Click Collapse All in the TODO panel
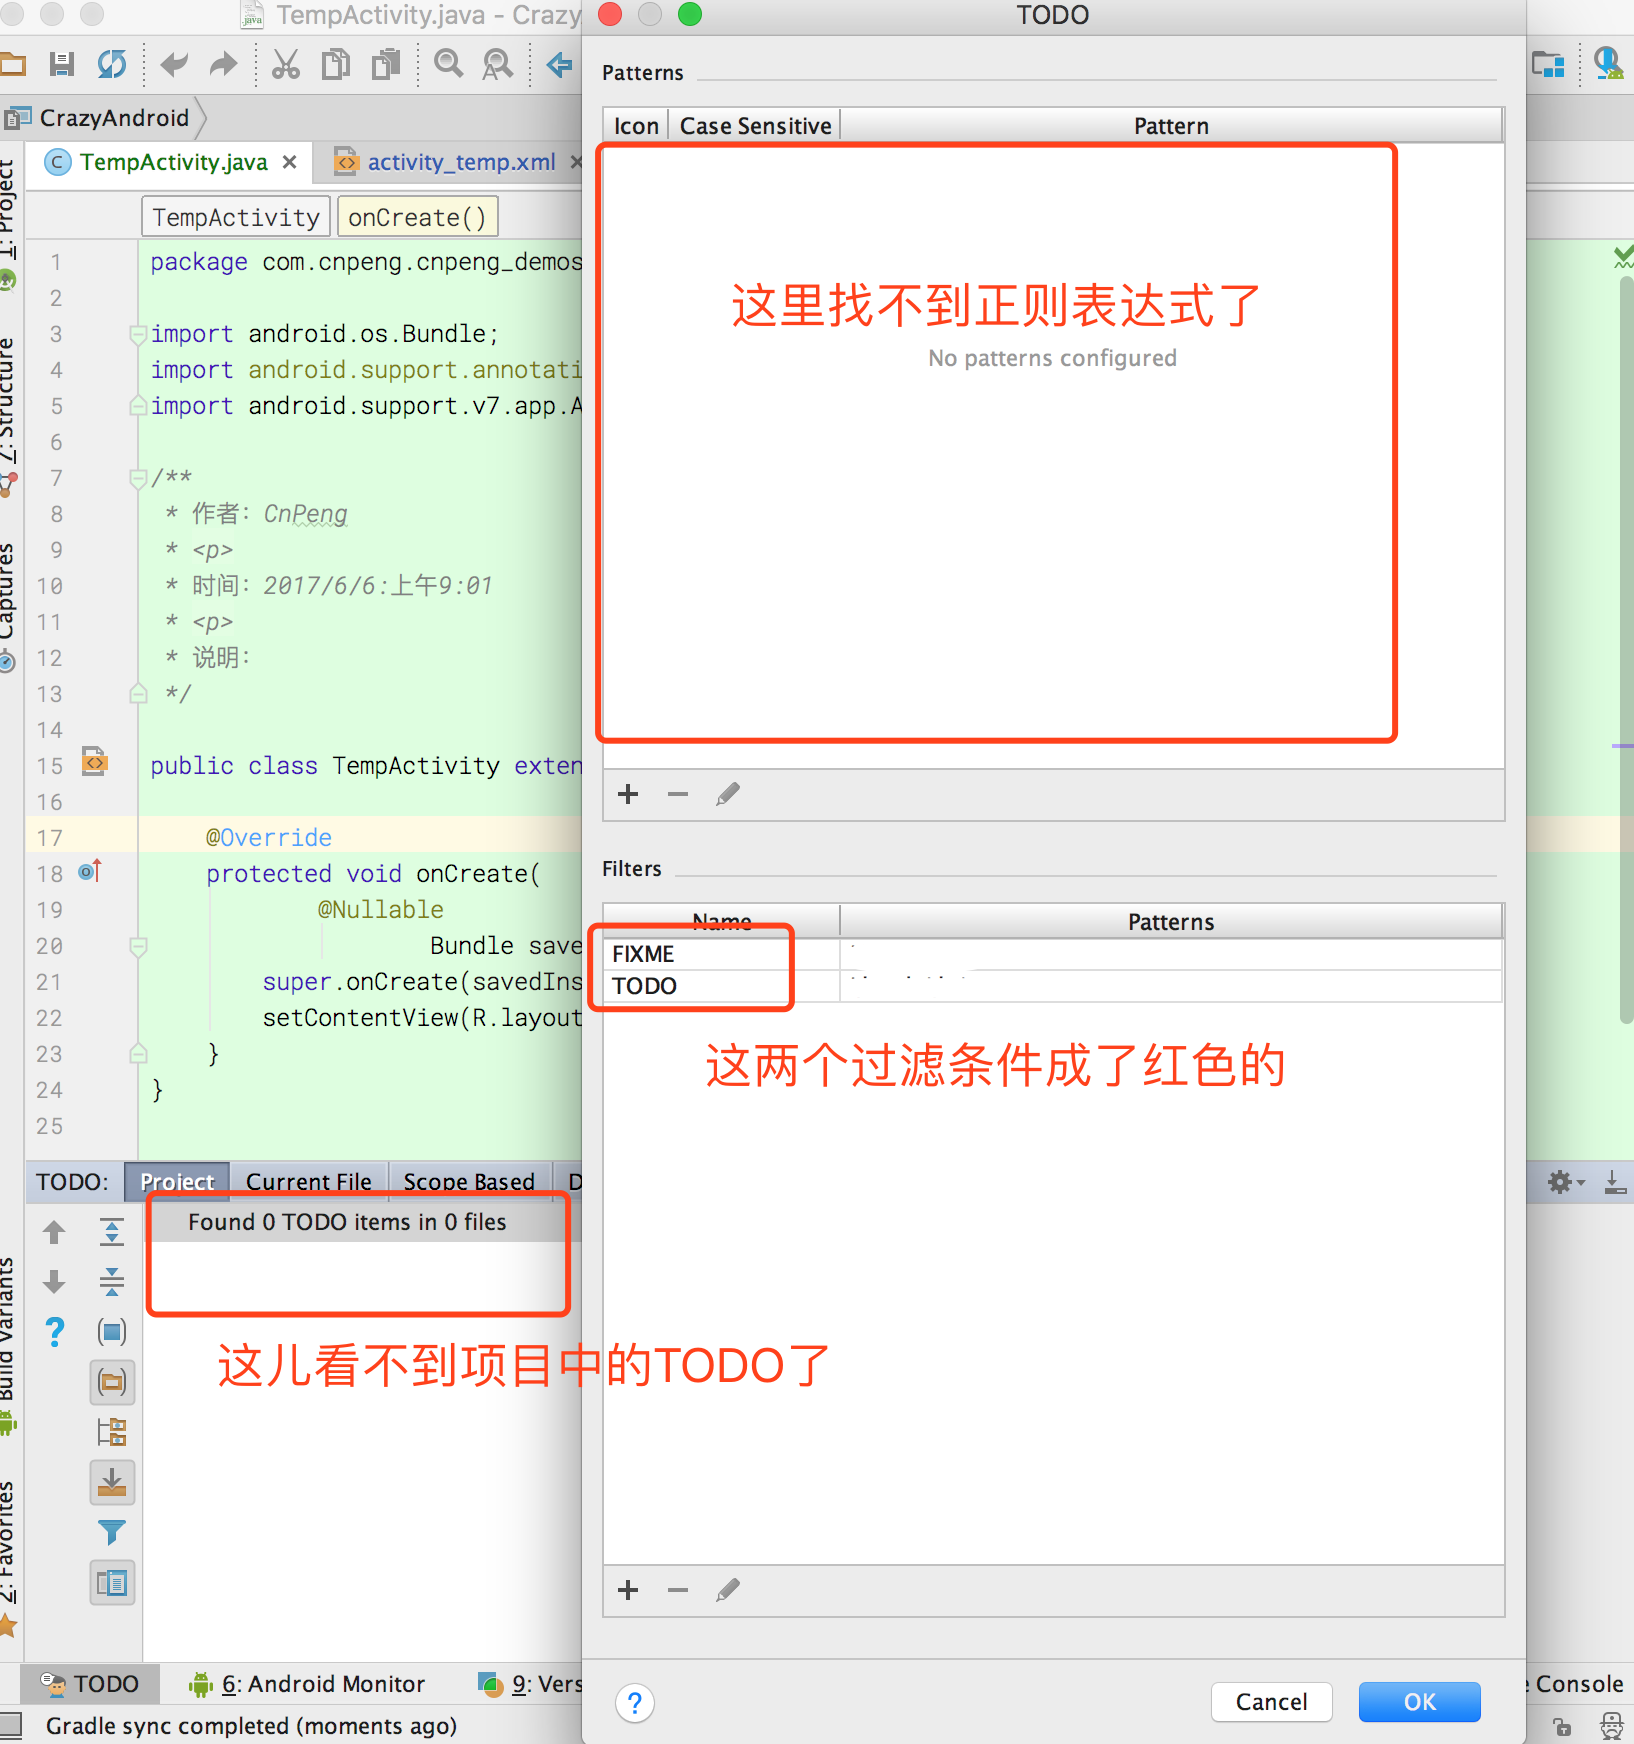This screenshot has width=1634, height=1744. (x=112, y=1282)
